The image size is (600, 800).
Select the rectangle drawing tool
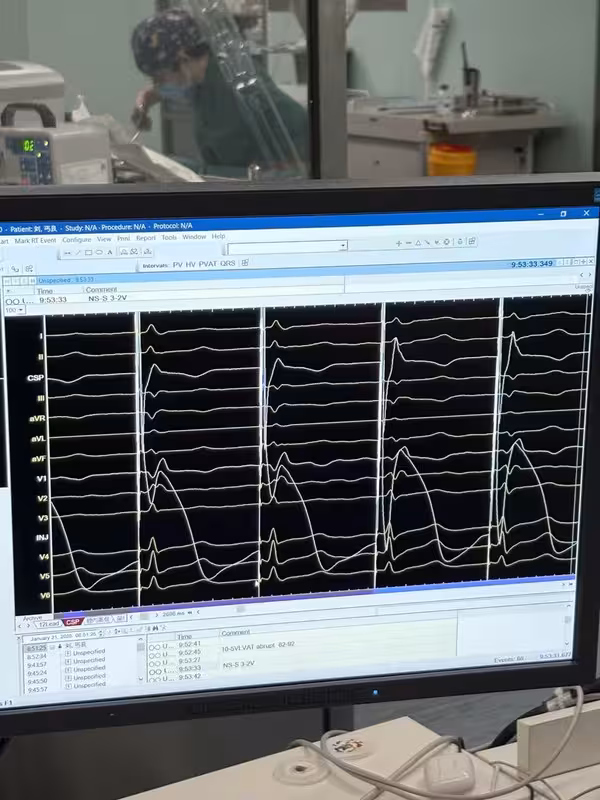pos(88,253)
